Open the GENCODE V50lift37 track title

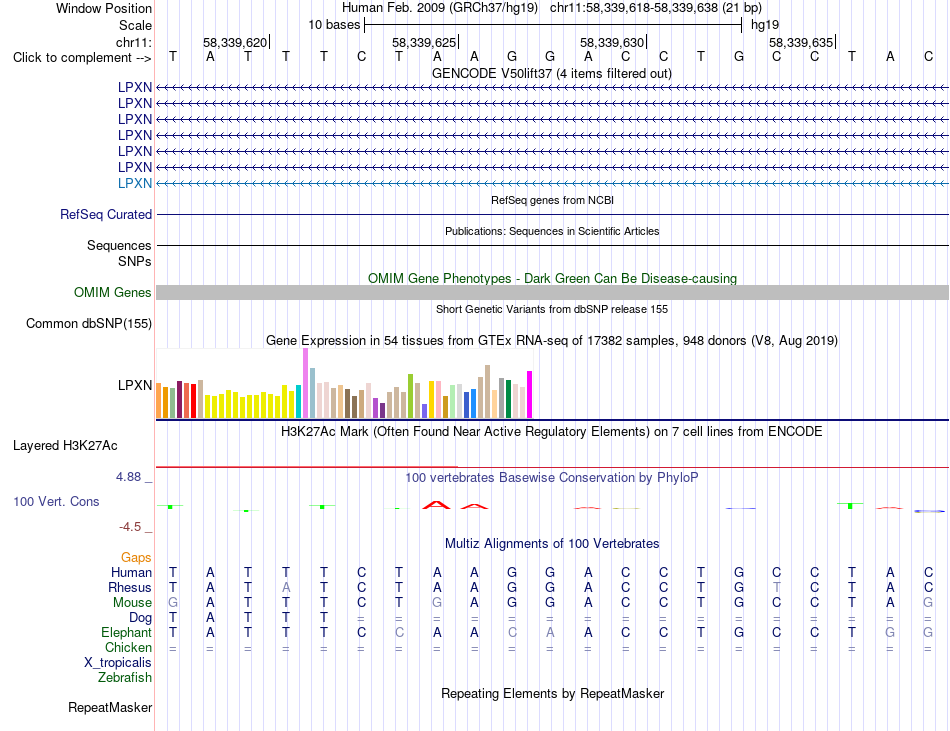552,74
